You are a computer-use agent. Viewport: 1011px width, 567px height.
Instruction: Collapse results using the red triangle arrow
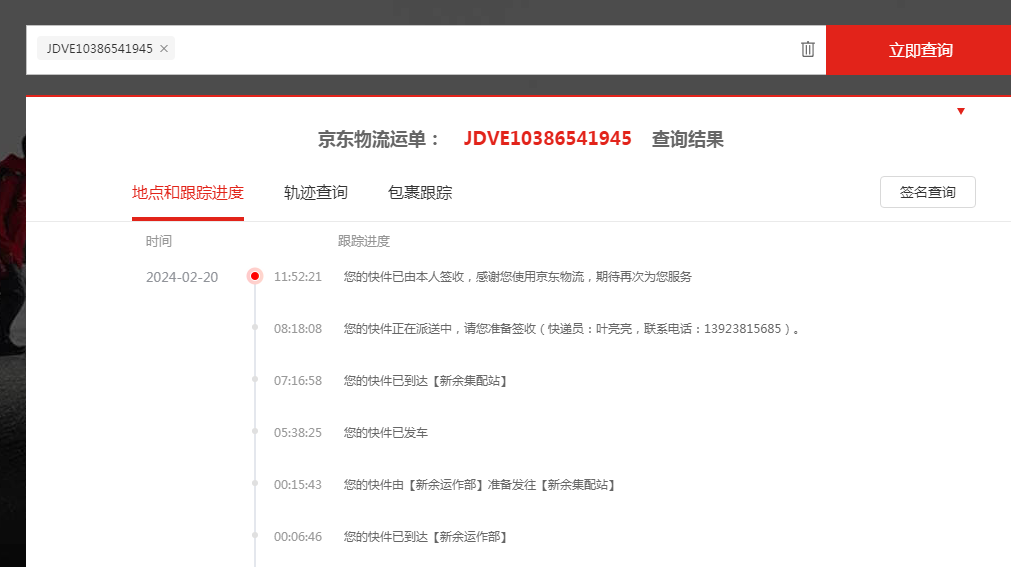[x=961, y=111]
